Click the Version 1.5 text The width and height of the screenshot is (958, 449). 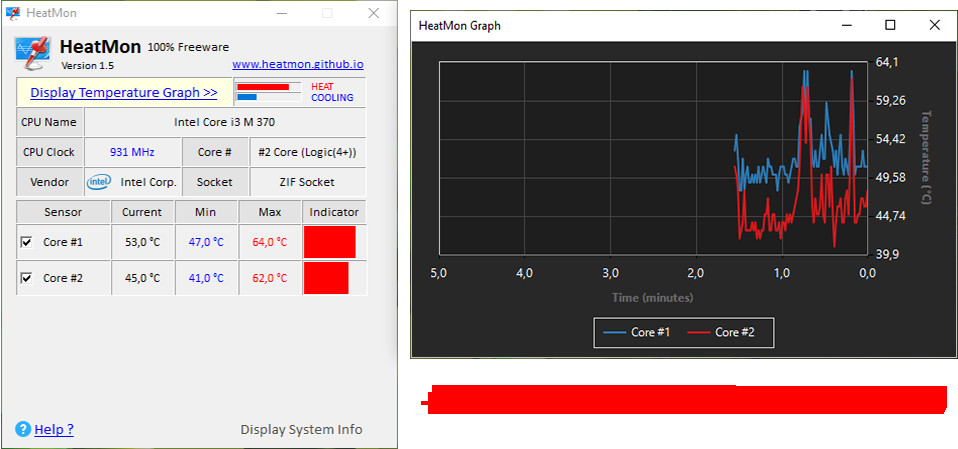(87, 65)
